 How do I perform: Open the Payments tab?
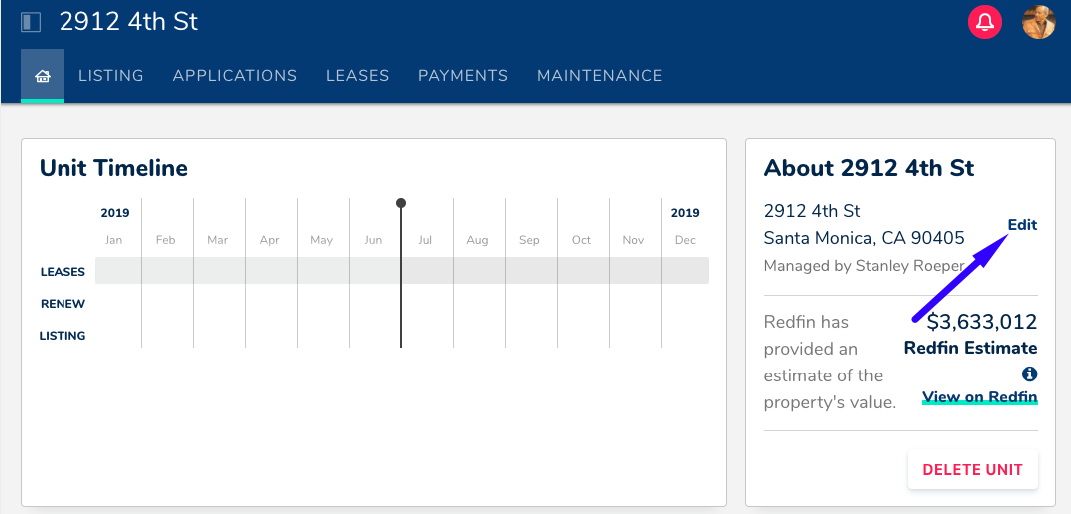[x=463, y=76]
